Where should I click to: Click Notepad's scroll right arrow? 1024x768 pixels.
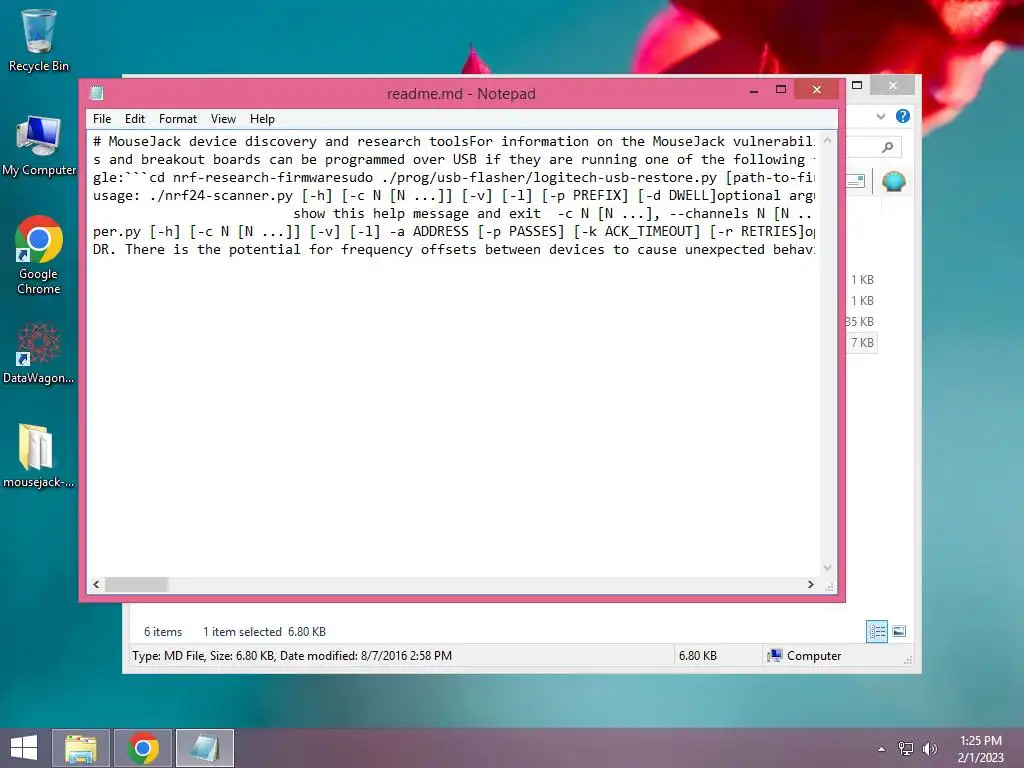tap(810, 584)
